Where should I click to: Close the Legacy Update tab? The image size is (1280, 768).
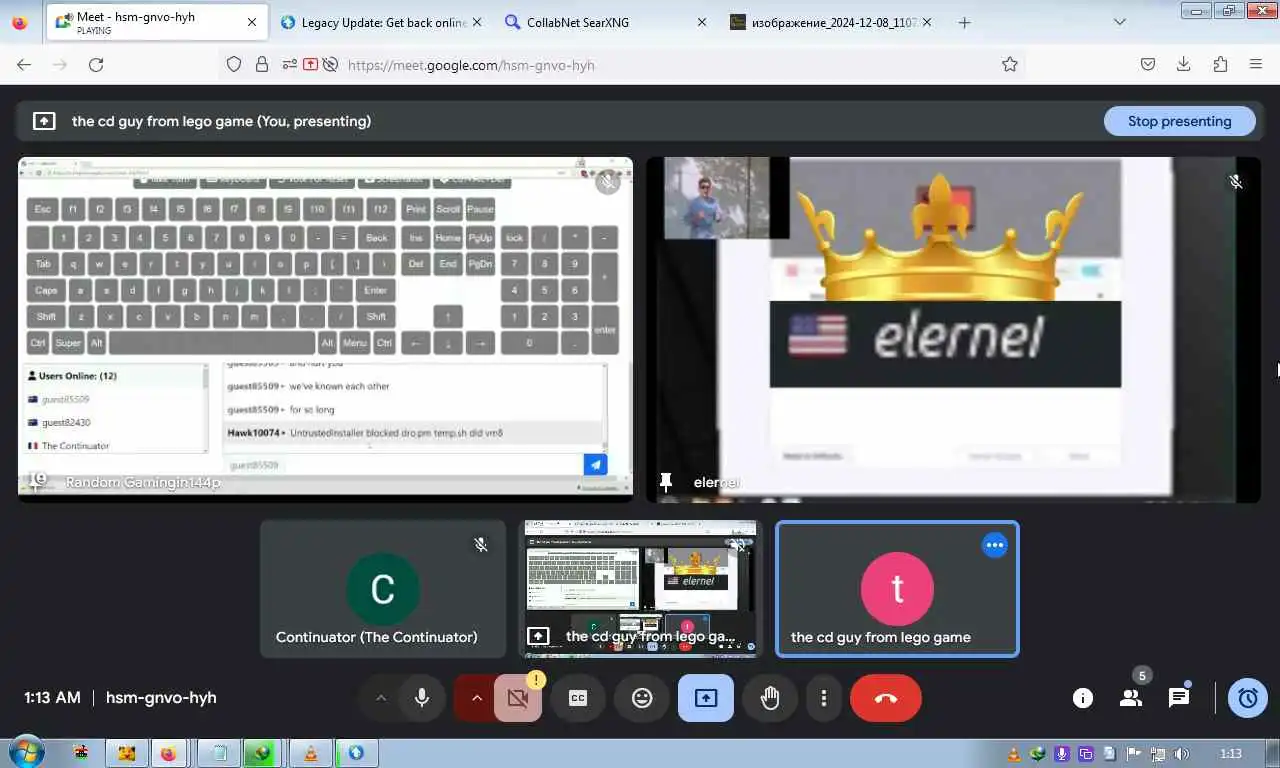[x=477, y=22]
